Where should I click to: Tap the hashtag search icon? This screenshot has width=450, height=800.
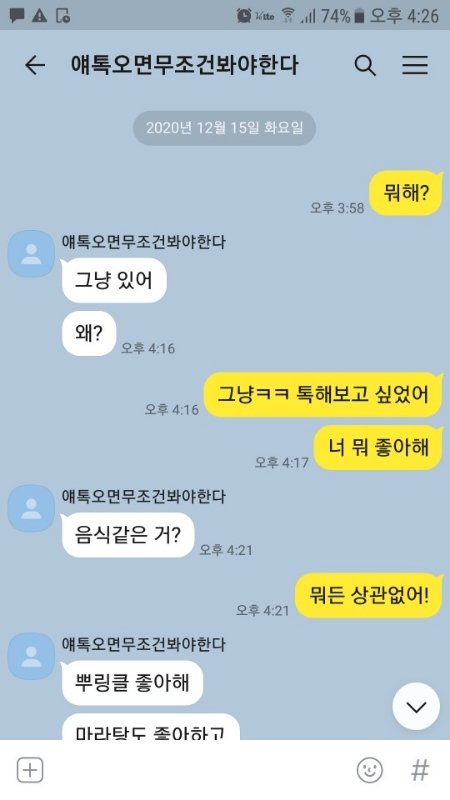(x=420, y=770)
